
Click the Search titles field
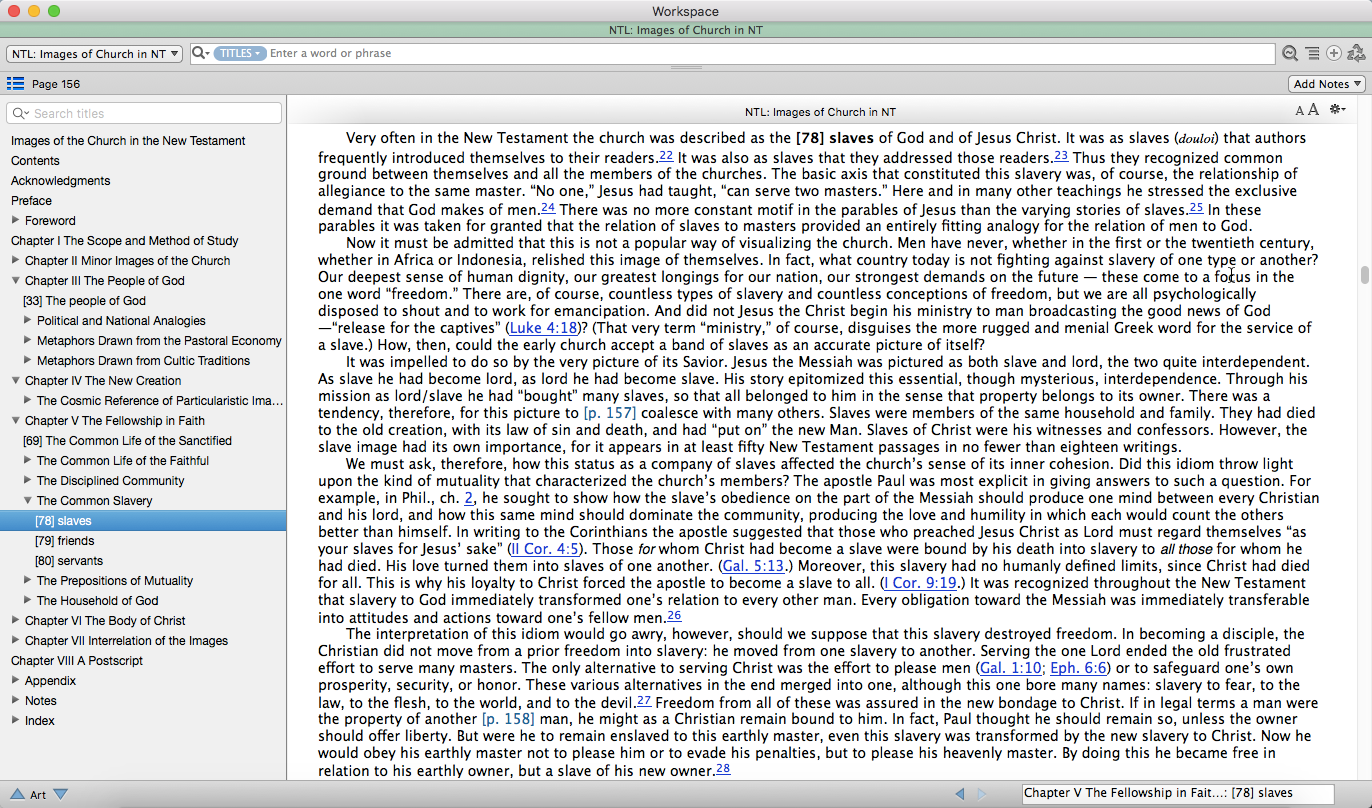click(145, 113)
